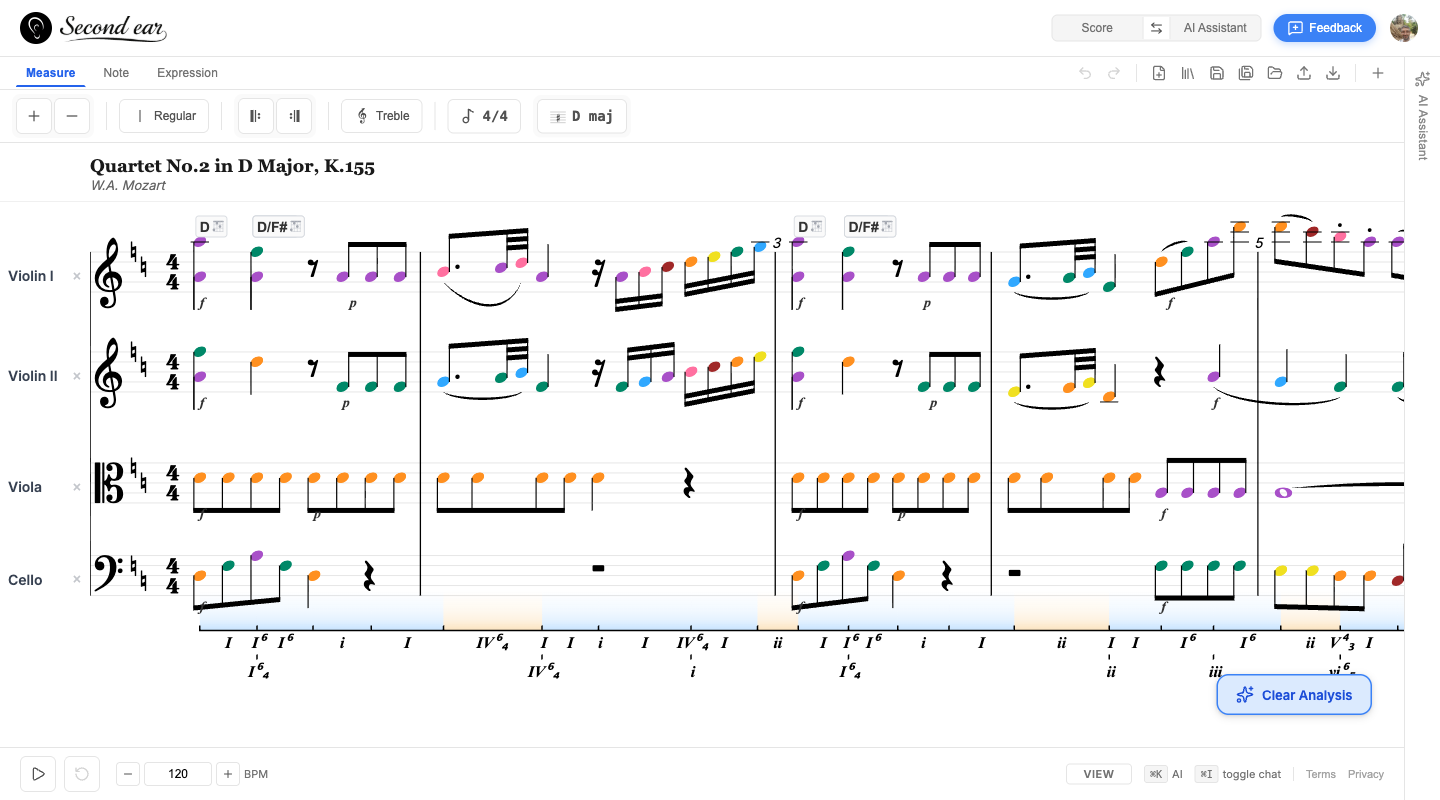Create a new score document
1440x800 pixels.
tap(1158, 73)
